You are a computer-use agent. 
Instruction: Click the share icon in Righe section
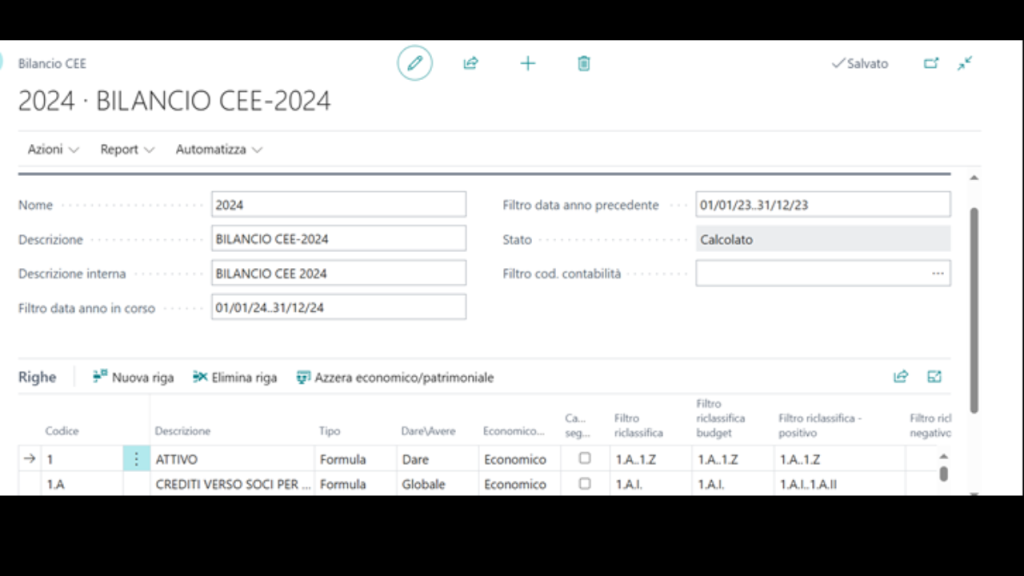[x=901, y=377]
